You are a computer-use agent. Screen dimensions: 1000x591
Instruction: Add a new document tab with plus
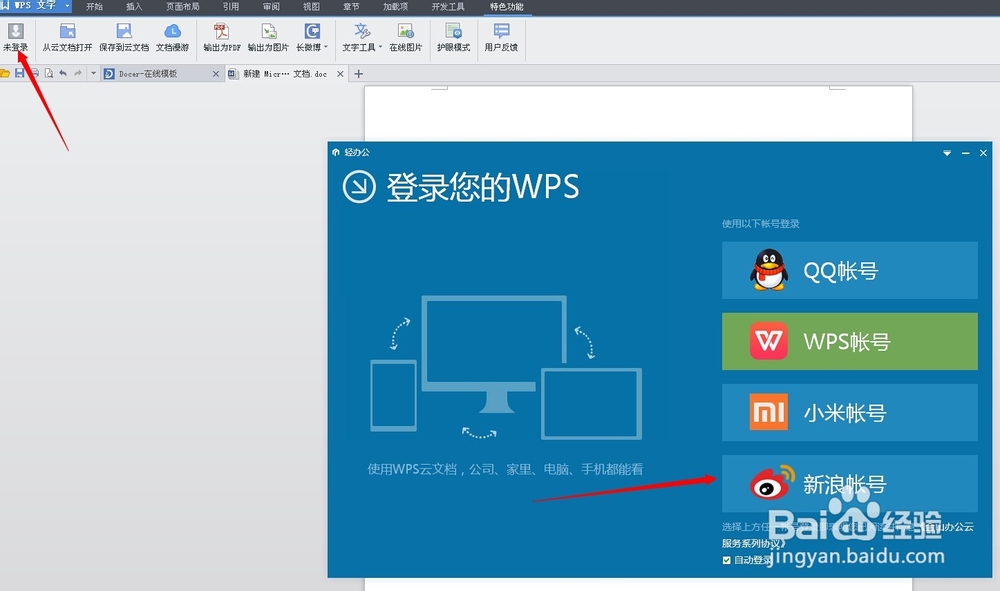pos(358,74)
